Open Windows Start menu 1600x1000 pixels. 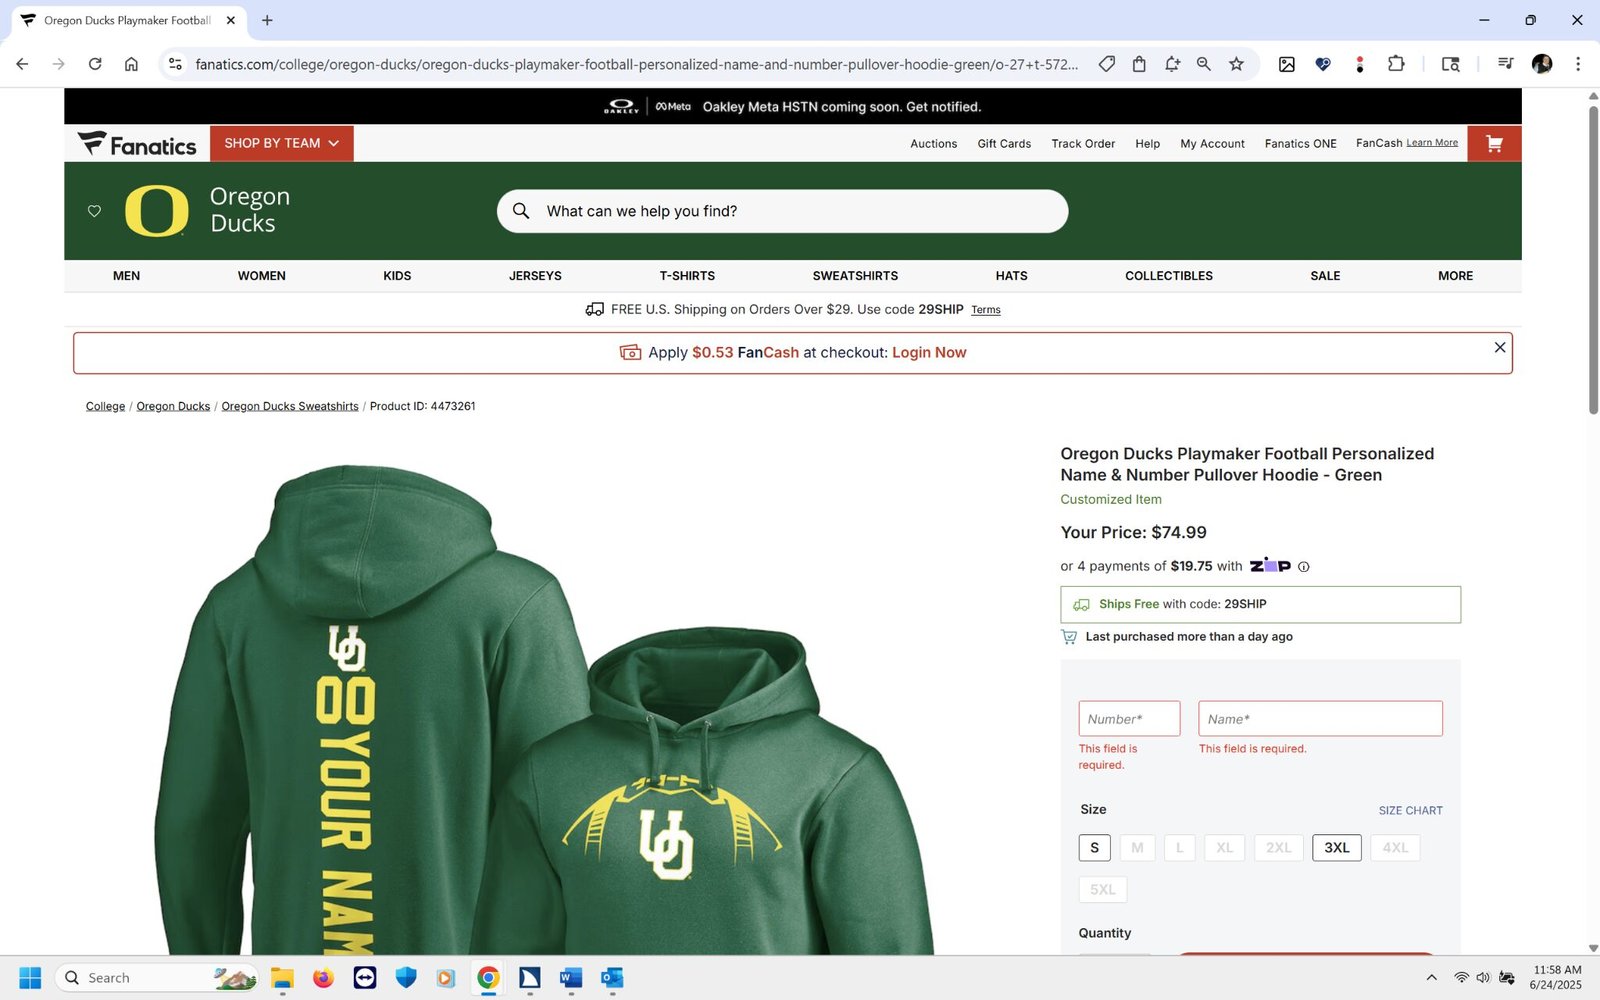30,978
